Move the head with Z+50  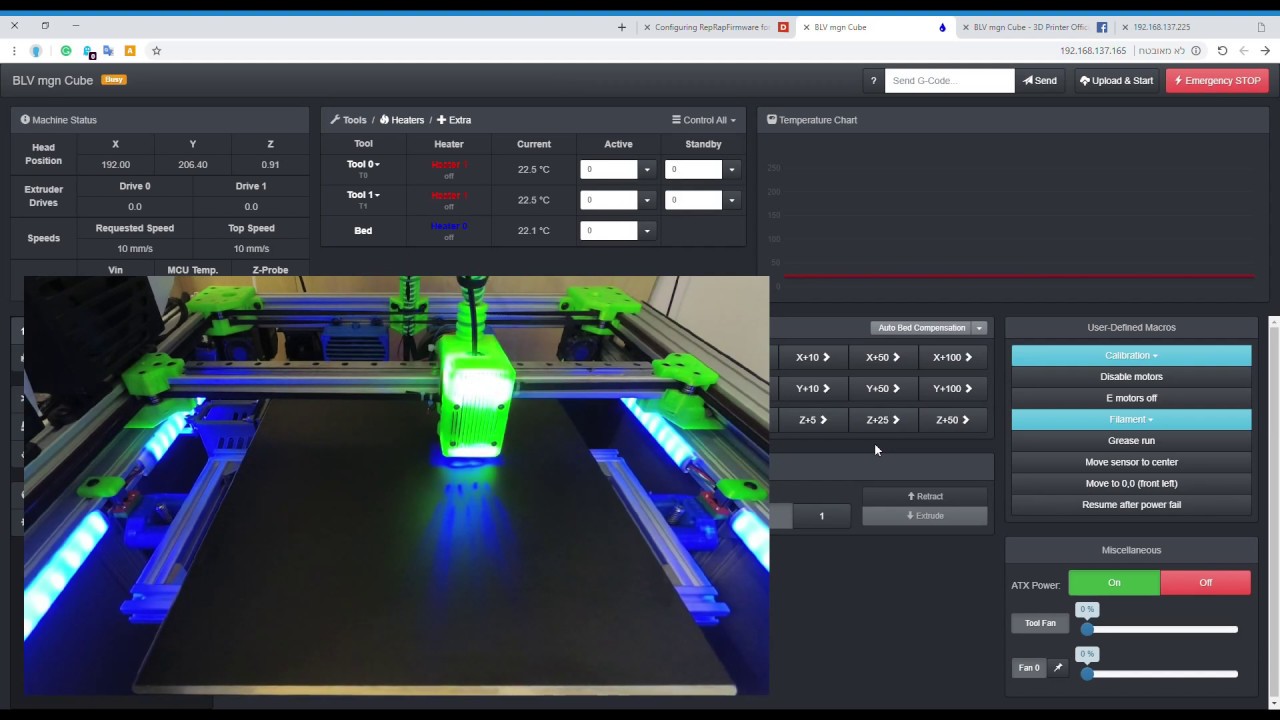pos(952,420)
